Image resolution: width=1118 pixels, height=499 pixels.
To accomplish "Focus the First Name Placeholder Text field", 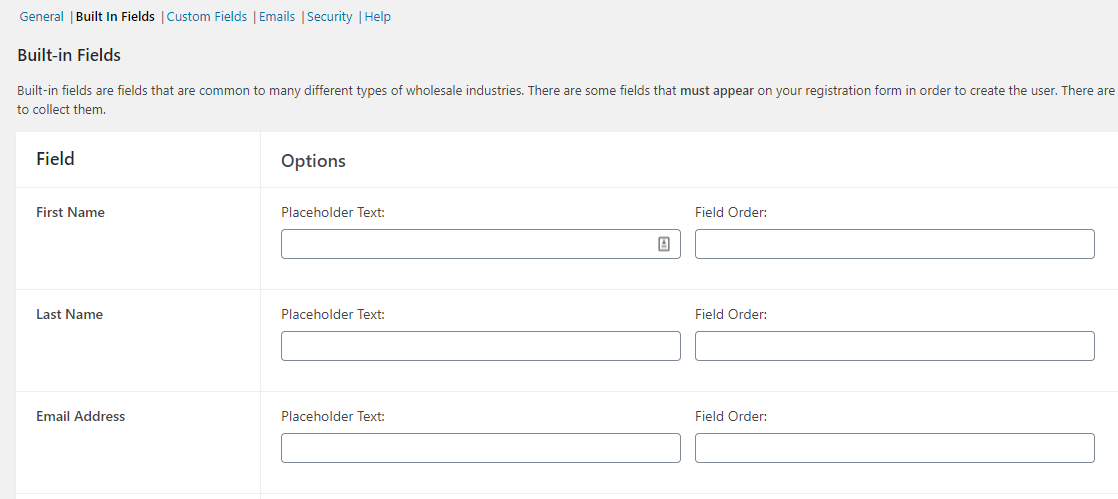I will 465,244.
